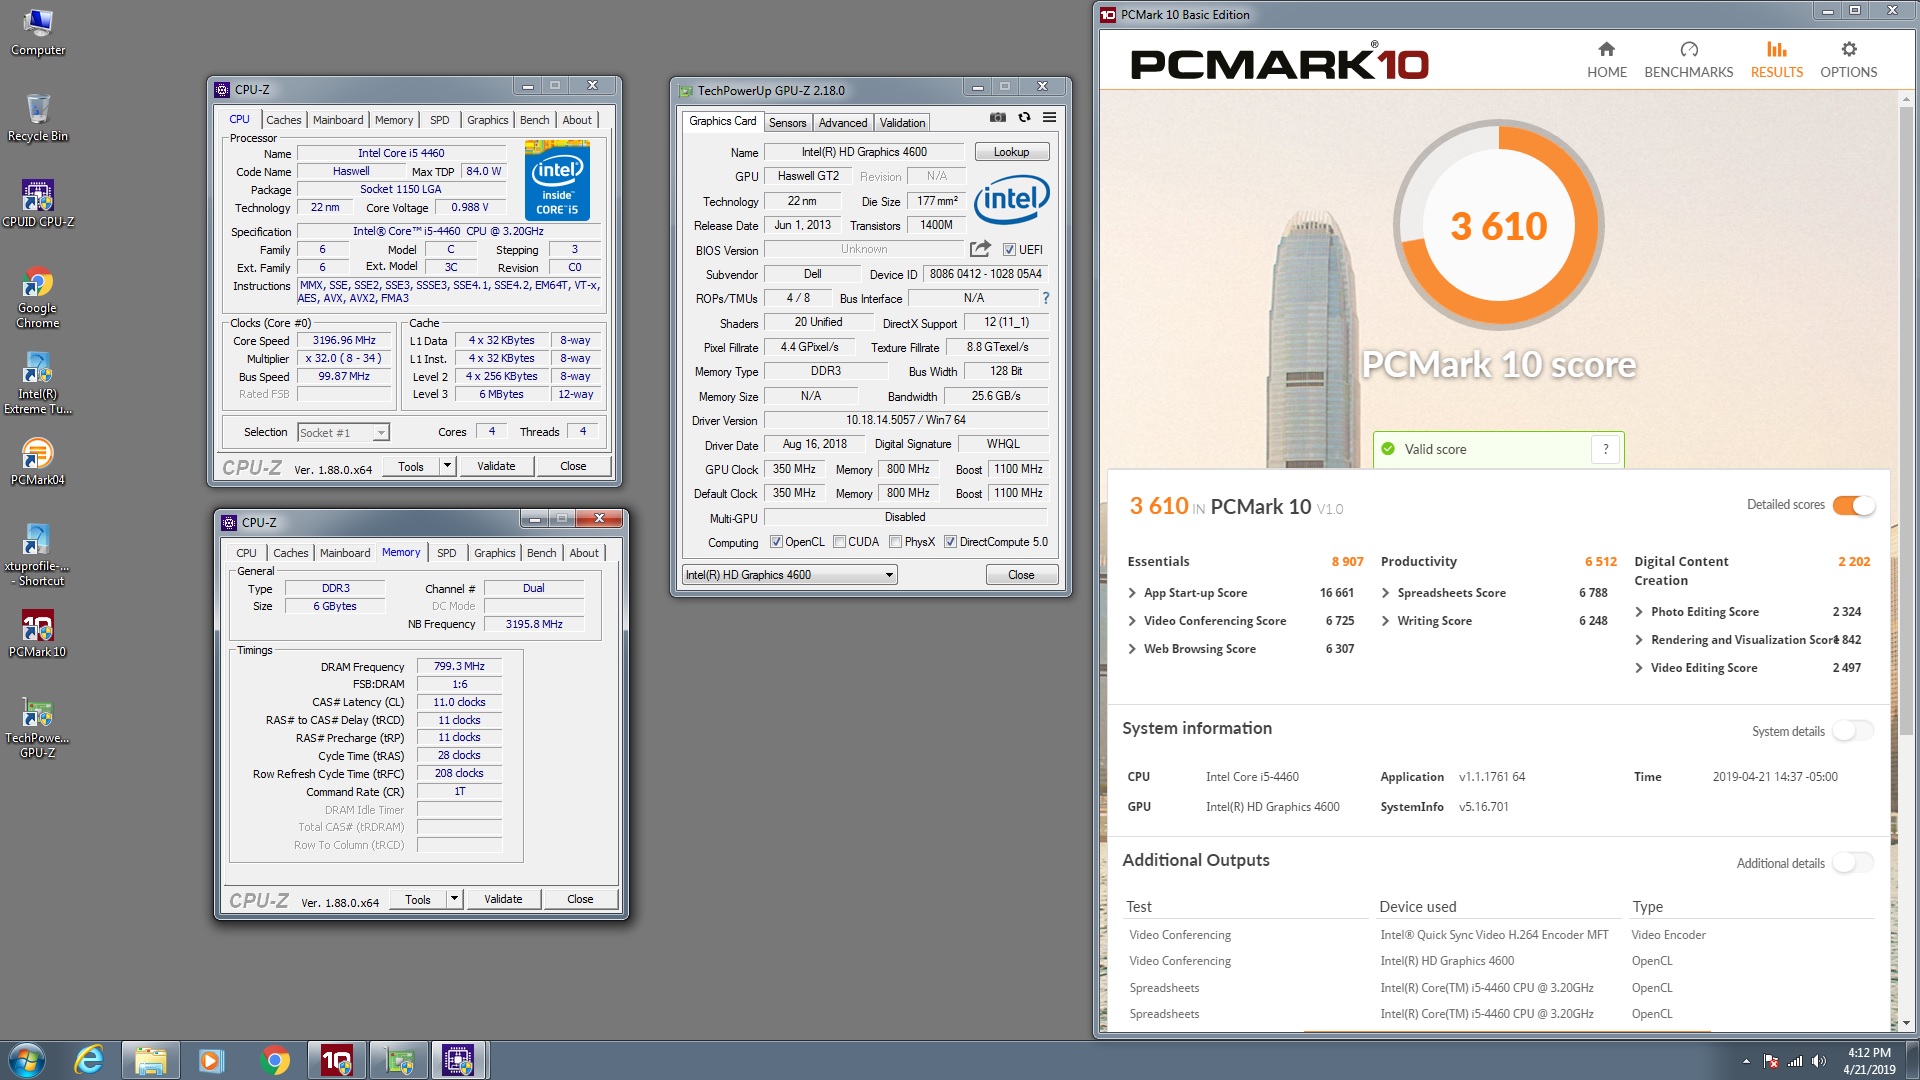Image resolution: width=1920 pixels, height=1080 pixels.
Task: Expand Video Editing Score row
Action: click(1639, 668)
